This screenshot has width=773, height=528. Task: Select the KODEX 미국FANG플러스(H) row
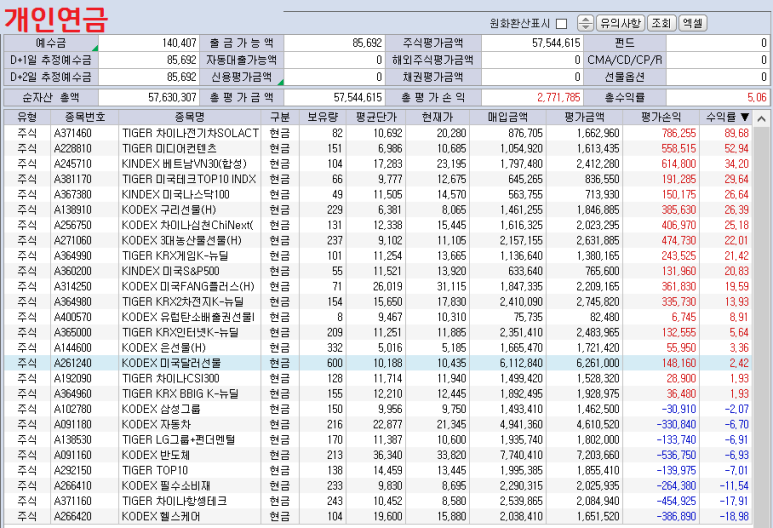point(379,286)
